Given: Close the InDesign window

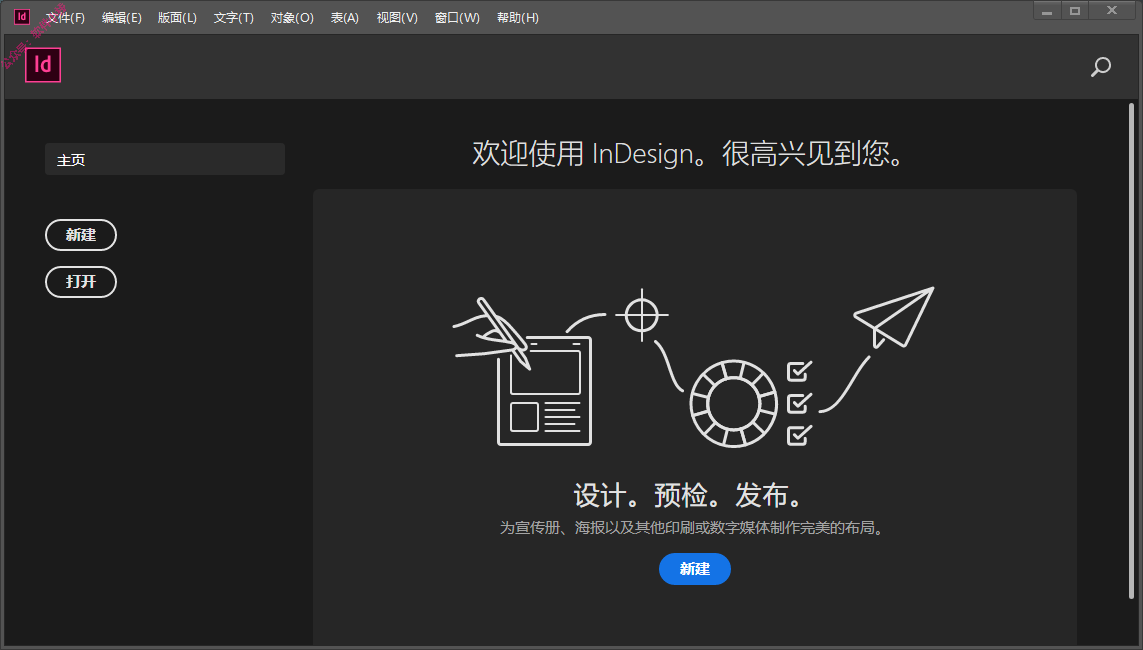Looking at the screenshot, I should point(1112,11).
